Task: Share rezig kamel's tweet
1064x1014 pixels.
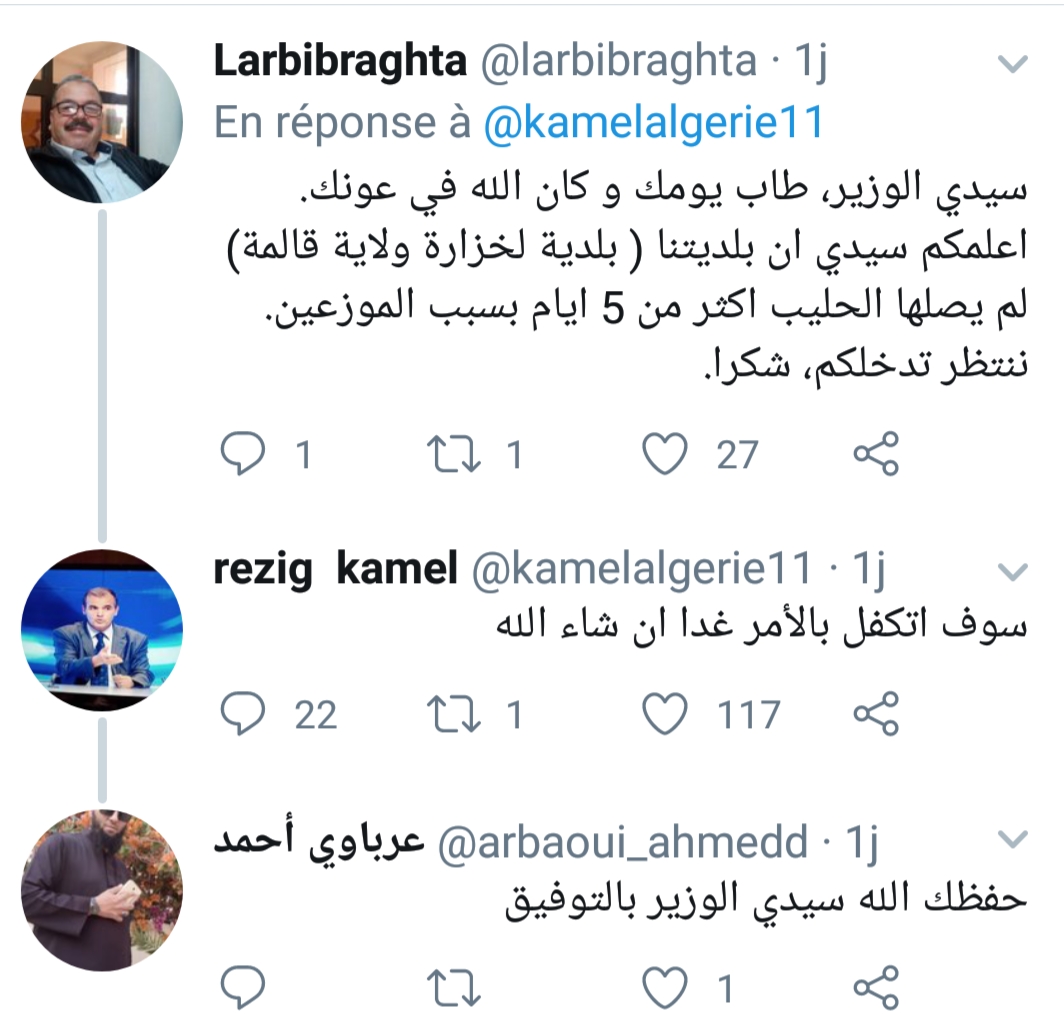Action: pos(876,715)
